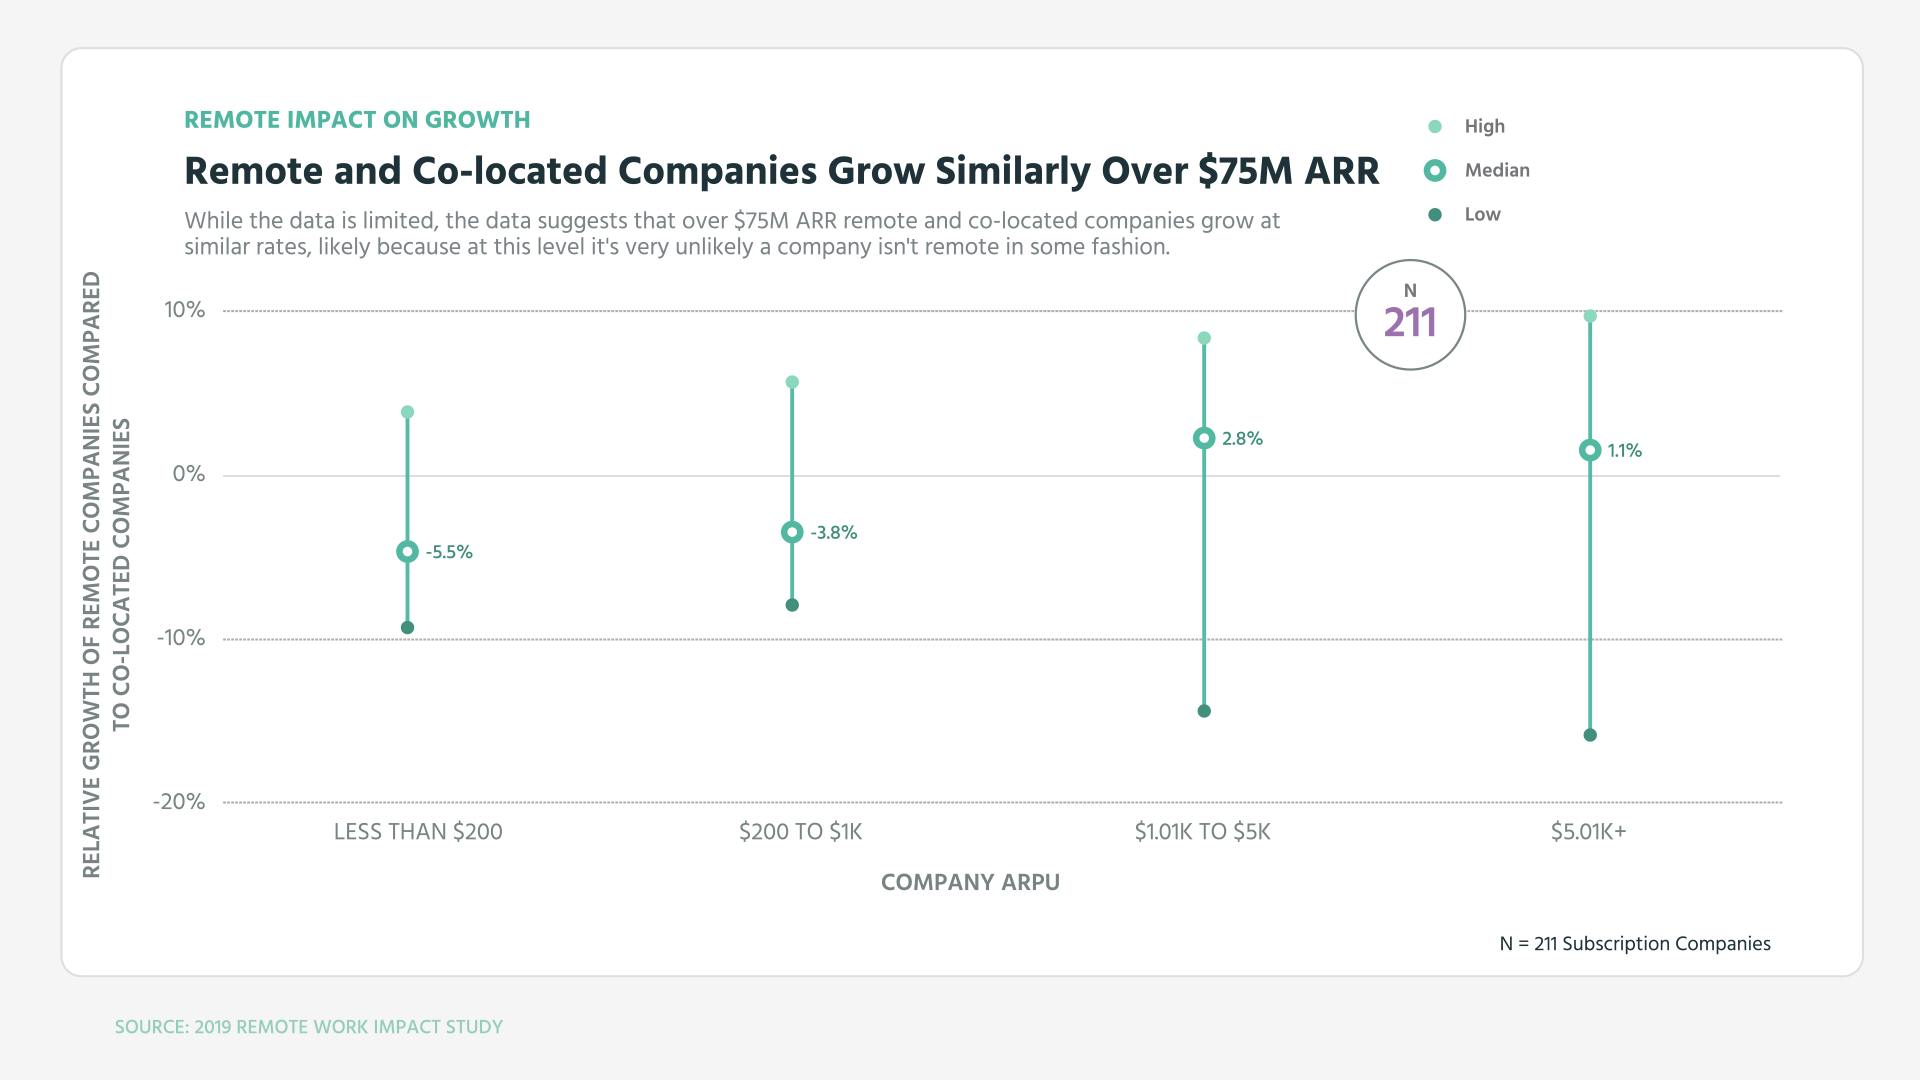The height and width of the screenshot is (1080, 1920).
Task: Click the chart title about $75M ARR
Action: click(x=781, y=170)
